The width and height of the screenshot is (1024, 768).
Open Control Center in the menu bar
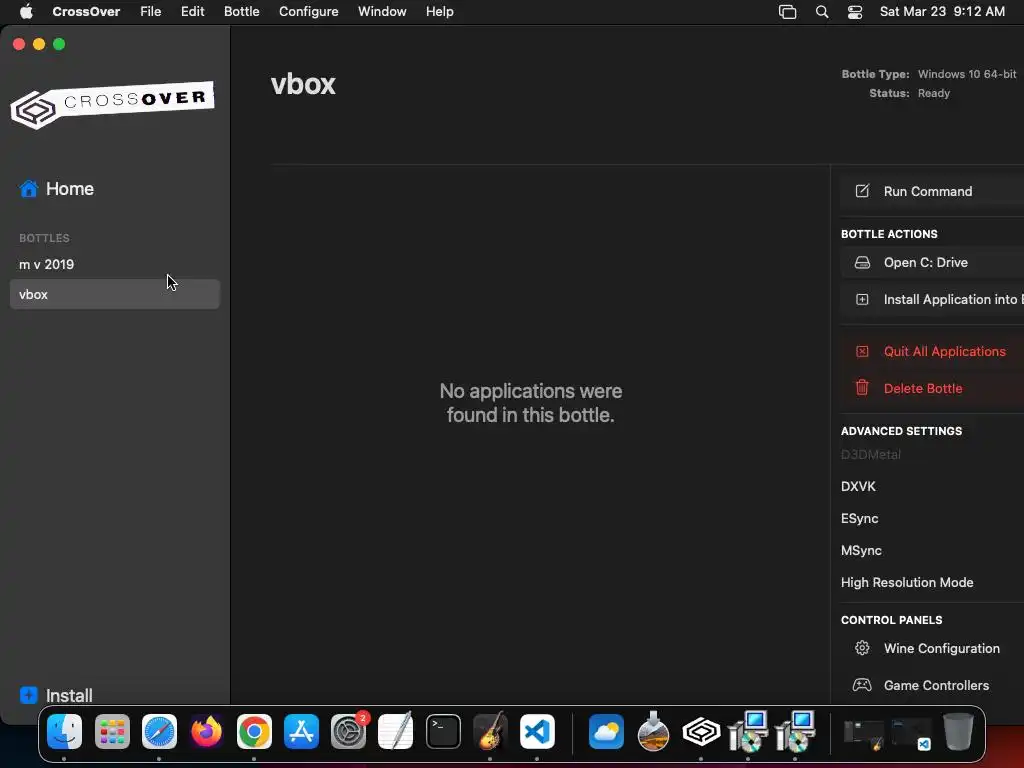(855, 12)
